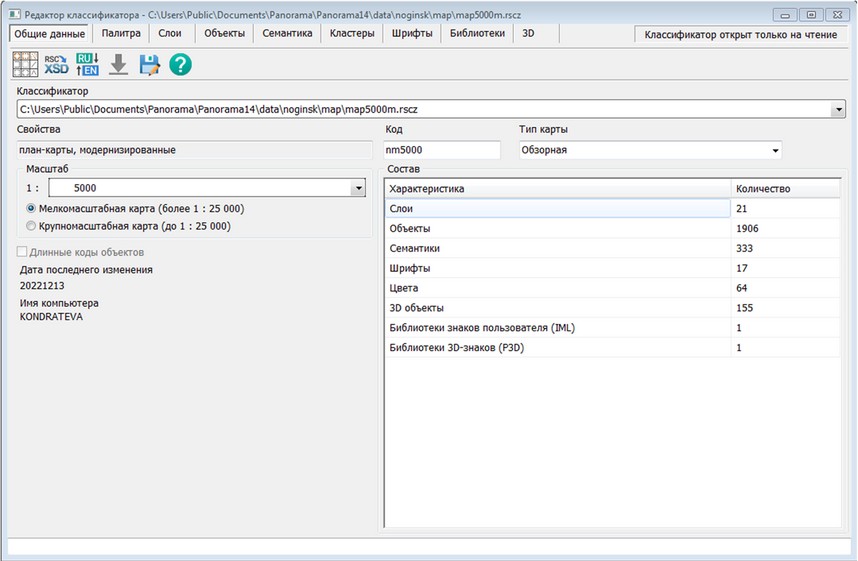The height and width of the screenshot is (561, 858).
Task: Click the RU/EN language switch icon
Action: click(x=87, y=65)
